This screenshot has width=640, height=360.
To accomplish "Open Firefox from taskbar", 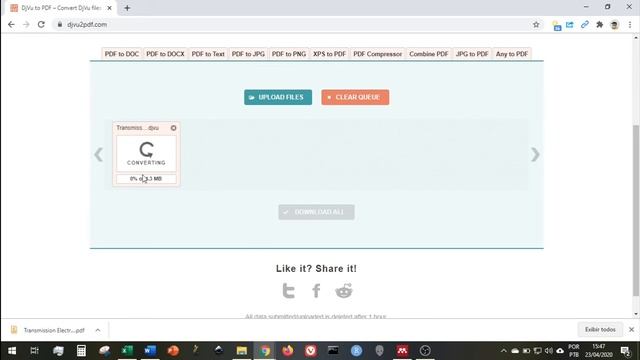I will click(x=288, y=351).
